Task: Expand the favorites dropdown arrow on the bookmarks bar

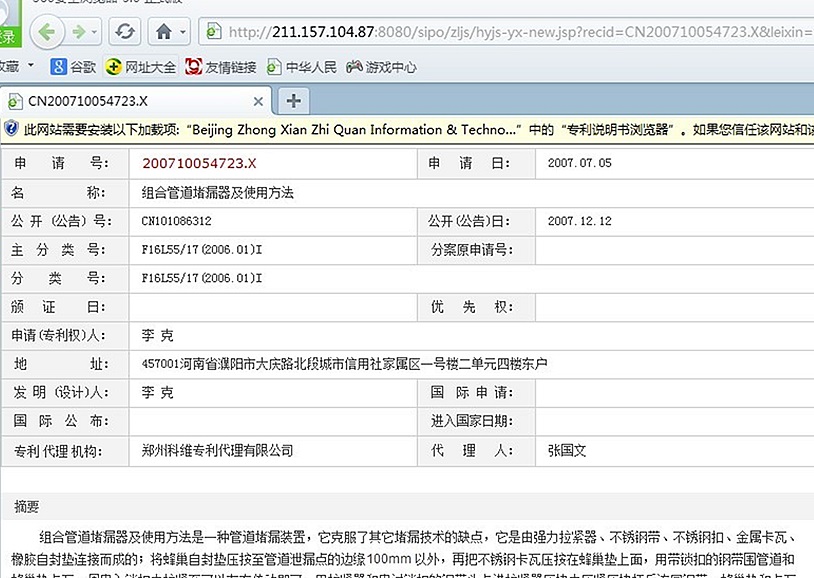Action: tap(30, 67)
